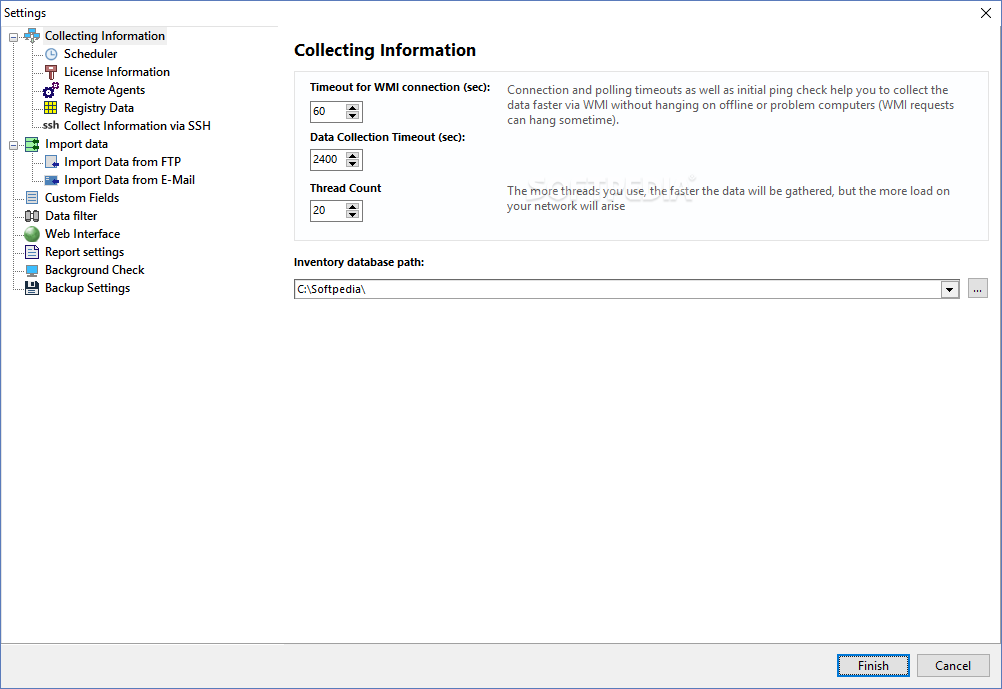Select Remote Agents in the tree
This screenshot has height=689, width=1002.
point(104,90)
